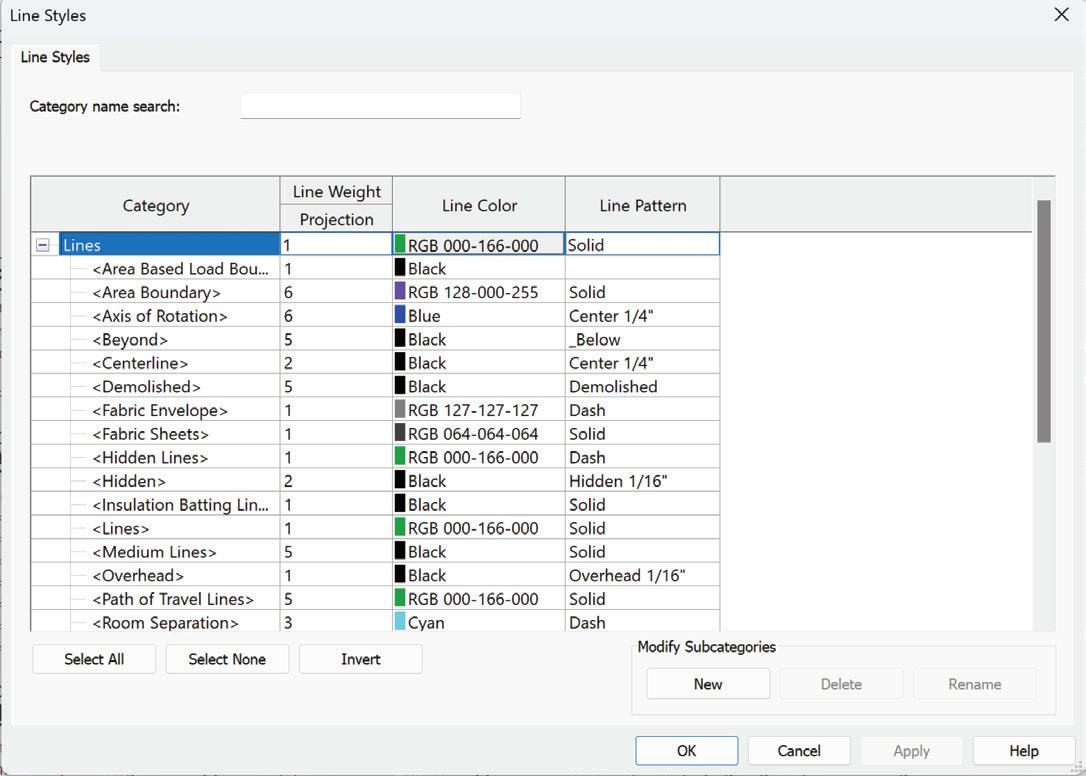Image resolution: width=1086 pixels, height=776 pixels.
Task: Click line weight 2 of Centerline
Action: pyautogui.click(x=336, y=362)
